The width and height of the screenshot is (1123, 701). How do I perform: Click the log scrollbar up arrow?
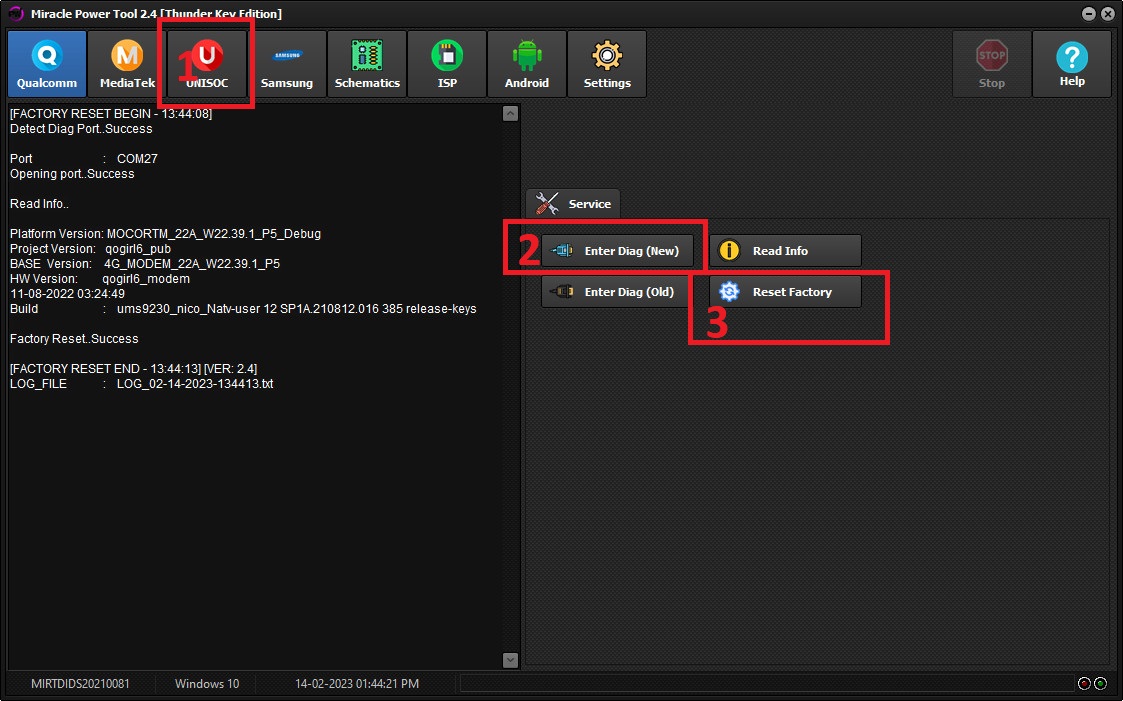[x=511, y=114]
